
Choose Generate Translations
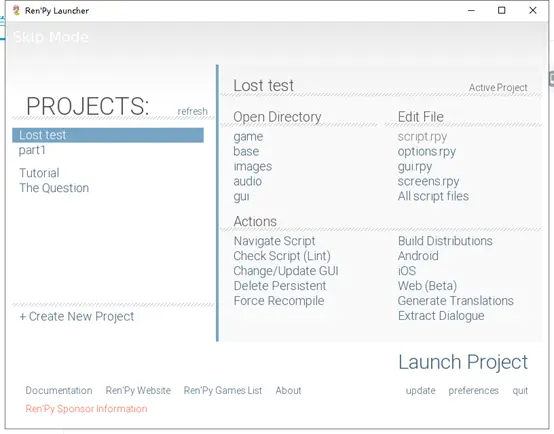tap(455, 300)
